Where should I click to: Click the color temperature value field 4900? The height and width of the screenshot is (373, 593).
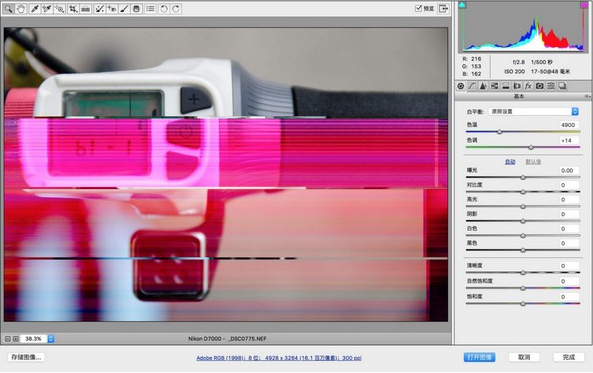click(568, 125)
